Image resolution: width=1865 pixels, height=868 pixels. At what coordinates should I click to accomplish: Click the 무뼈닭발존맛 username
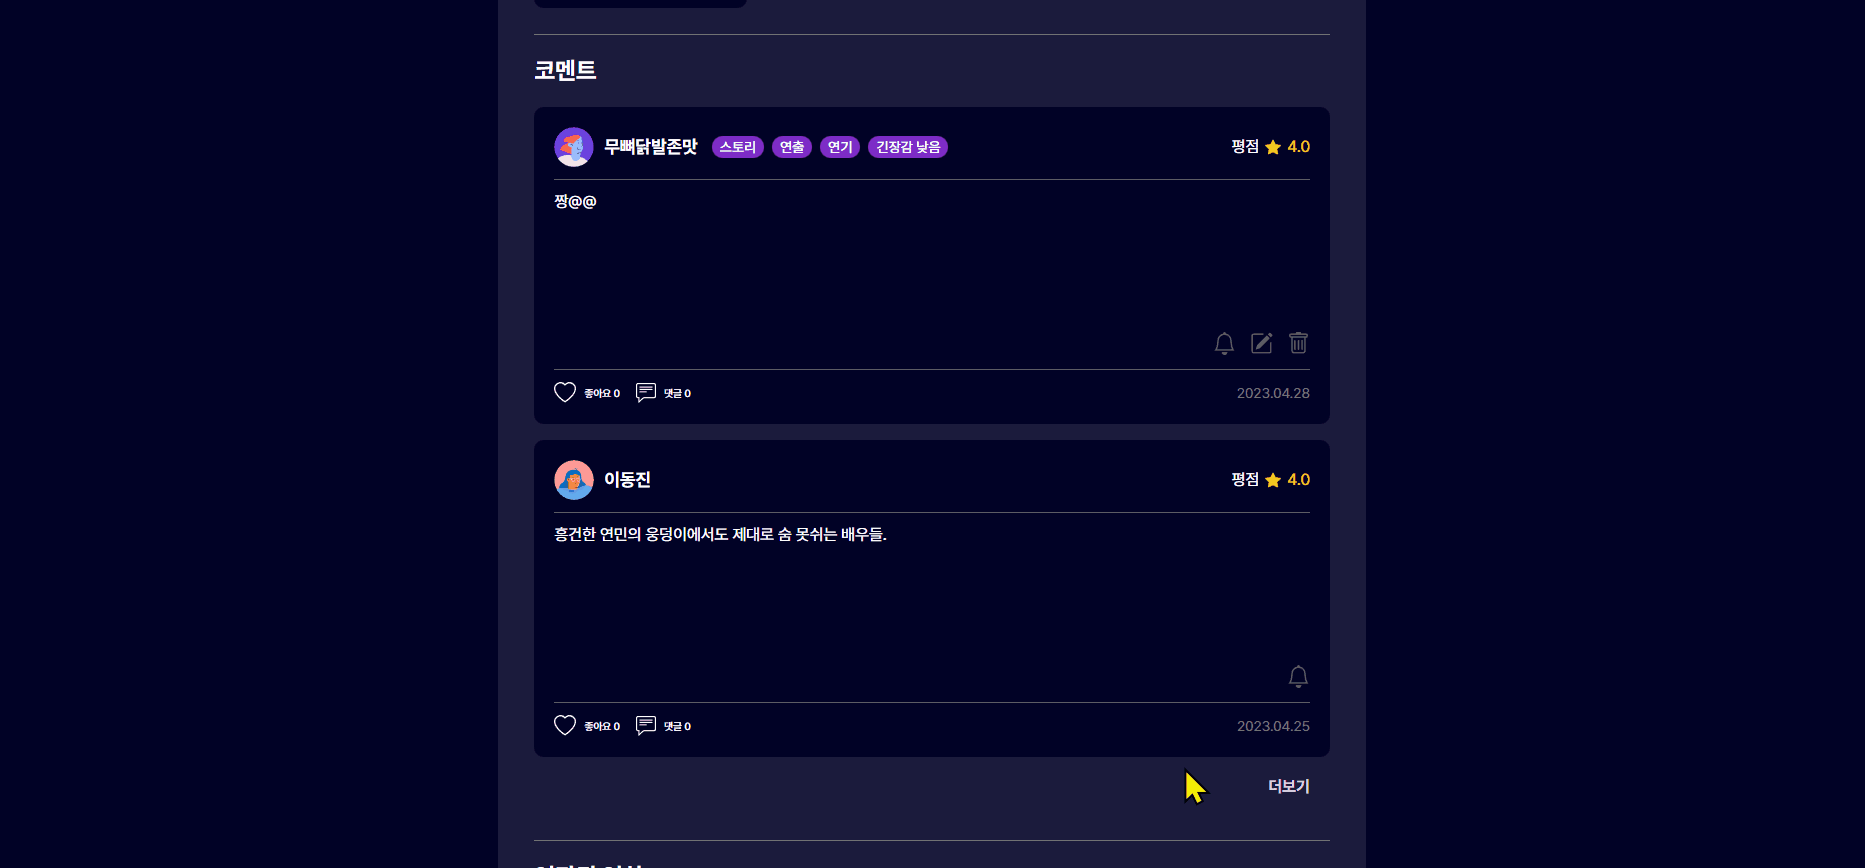coord(651,147)
